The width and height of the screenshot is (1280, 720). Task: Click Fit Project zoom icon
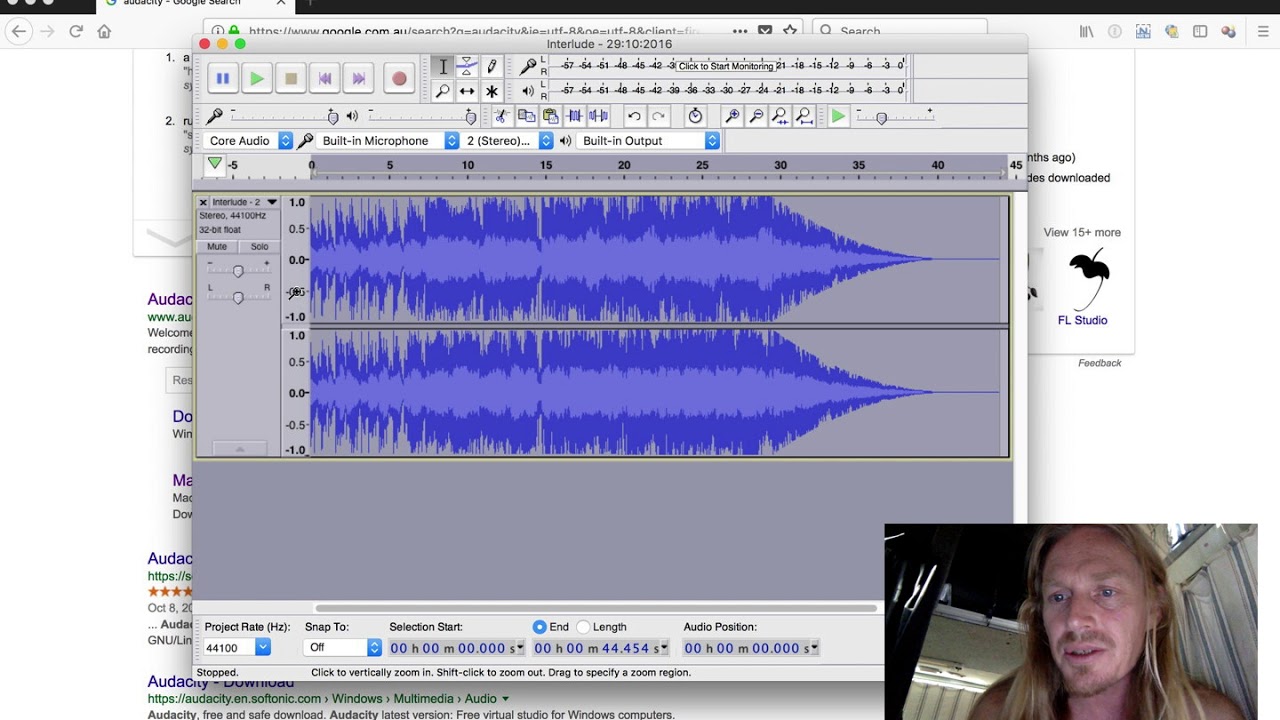pos(804,116)
